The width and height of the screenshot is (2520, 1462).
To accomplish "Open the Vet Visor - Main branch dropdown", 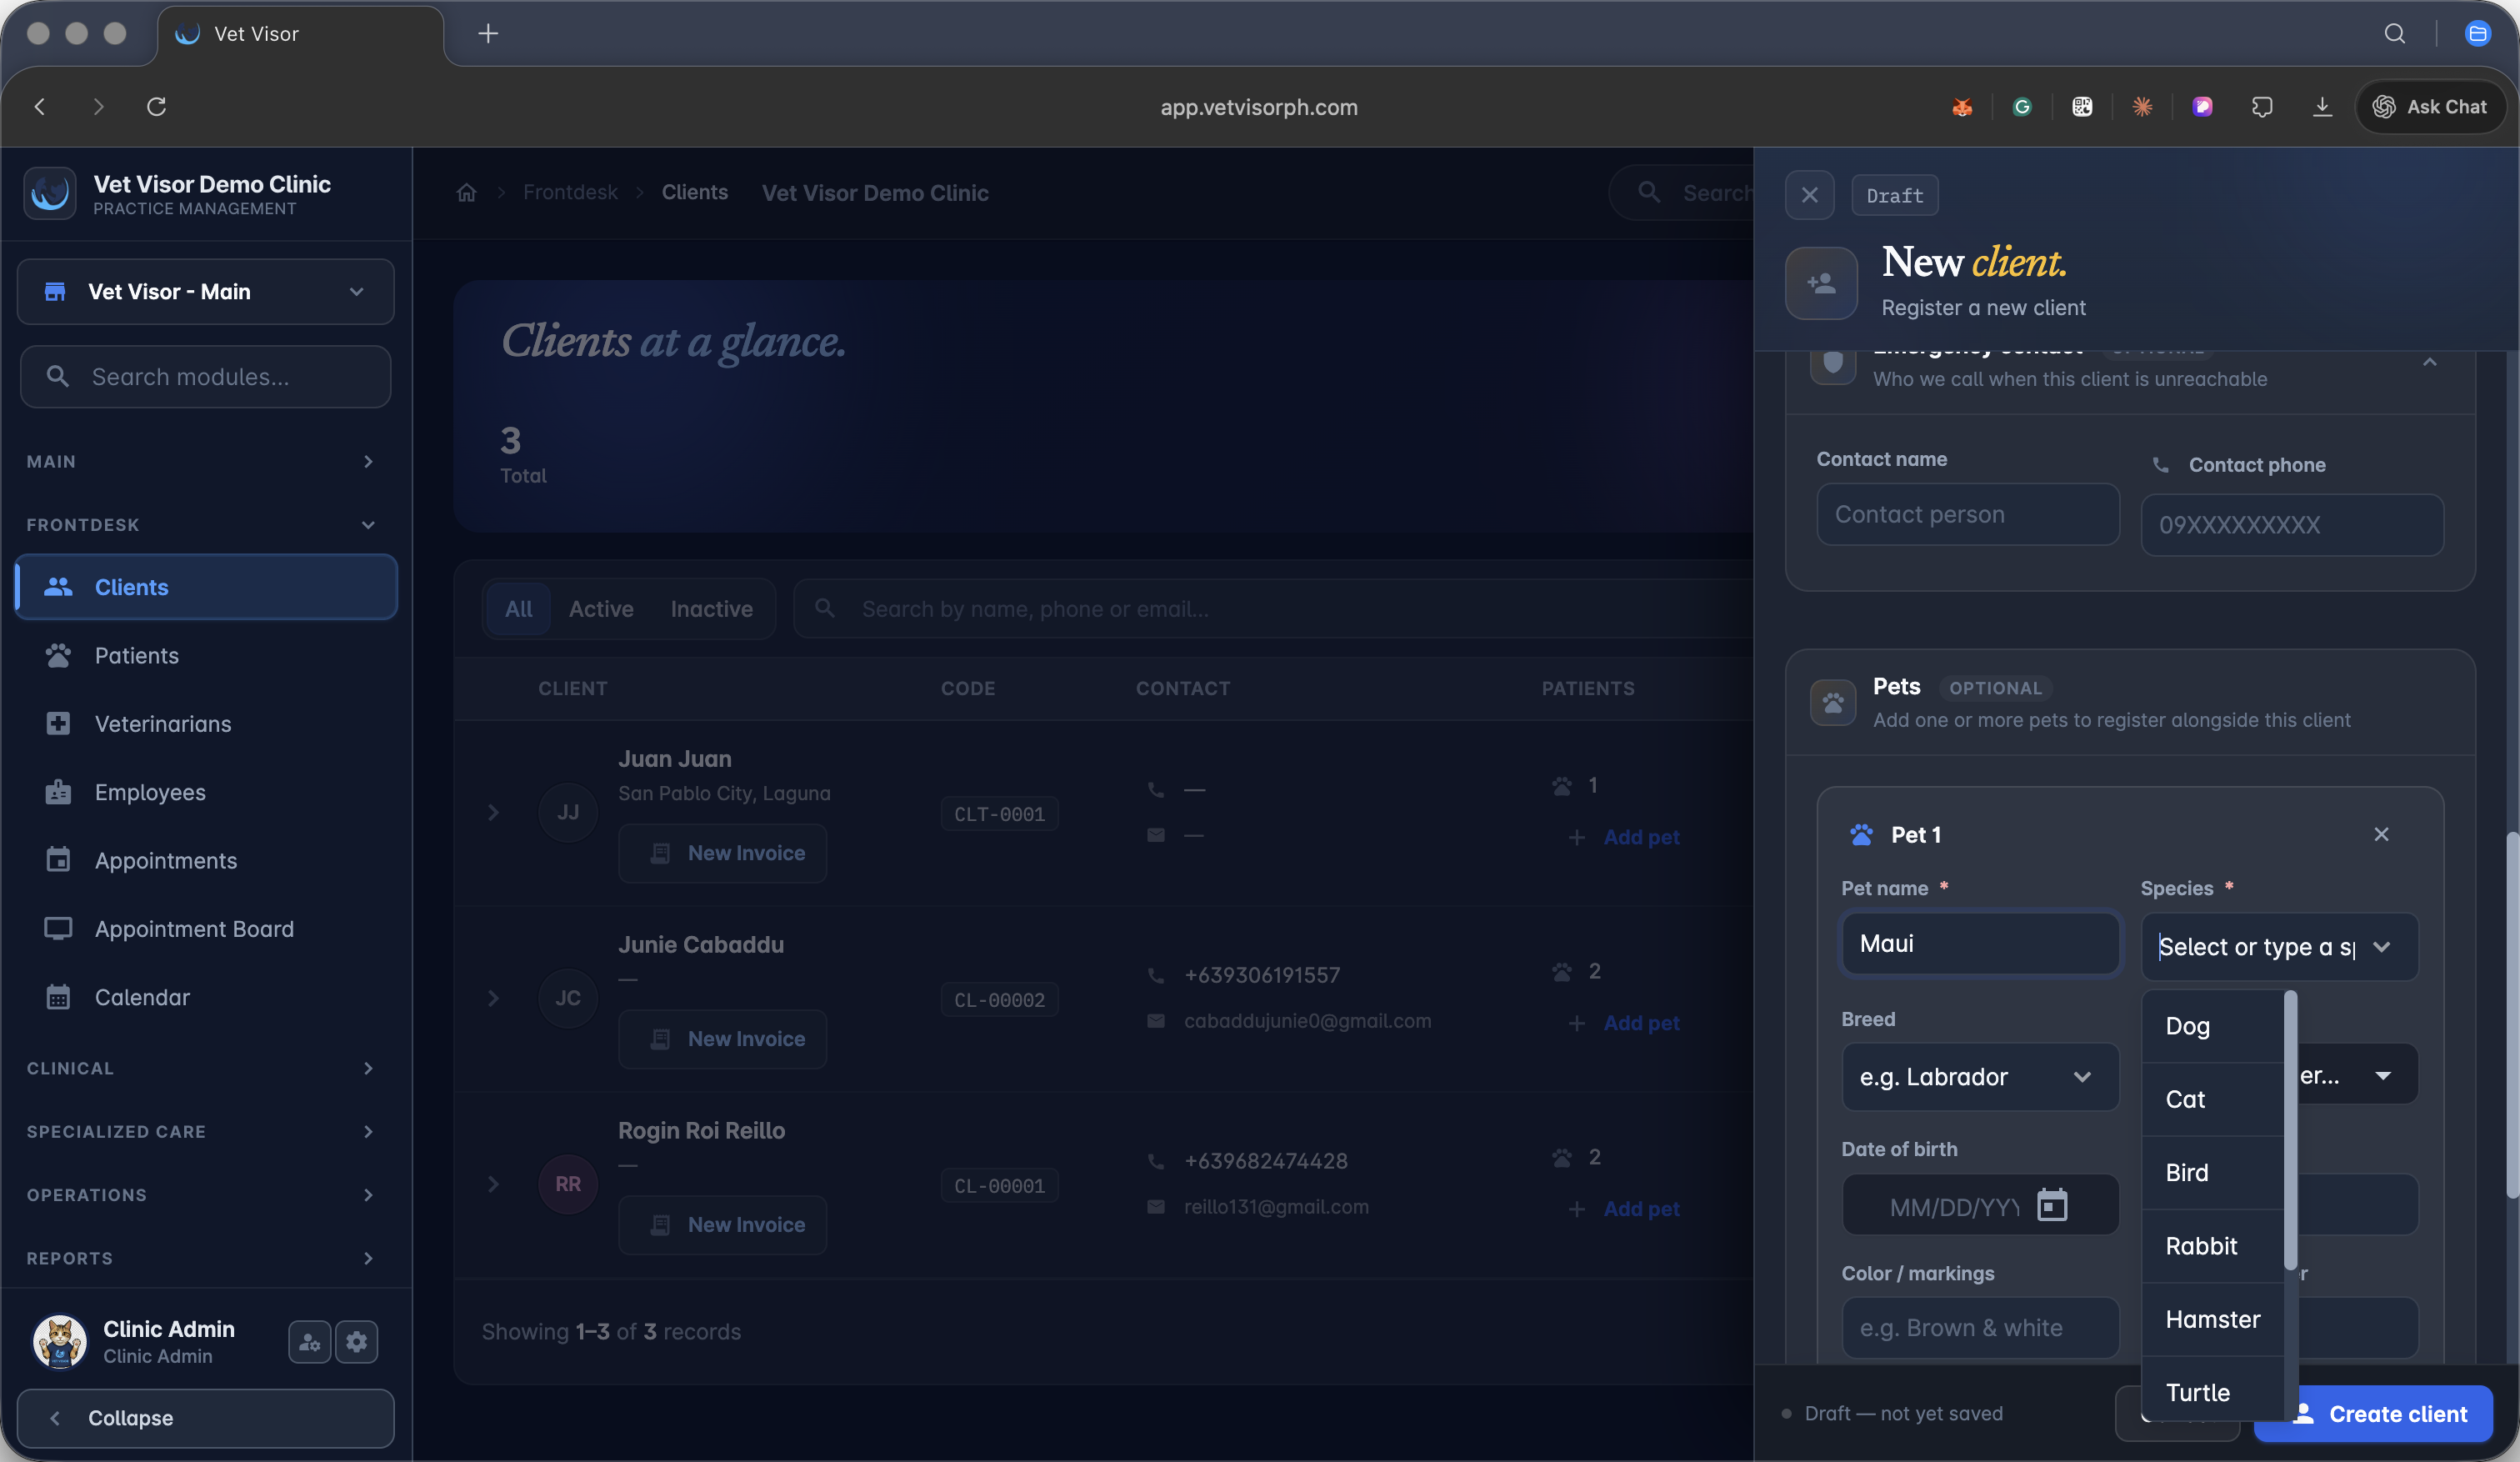I will point(206,292).
